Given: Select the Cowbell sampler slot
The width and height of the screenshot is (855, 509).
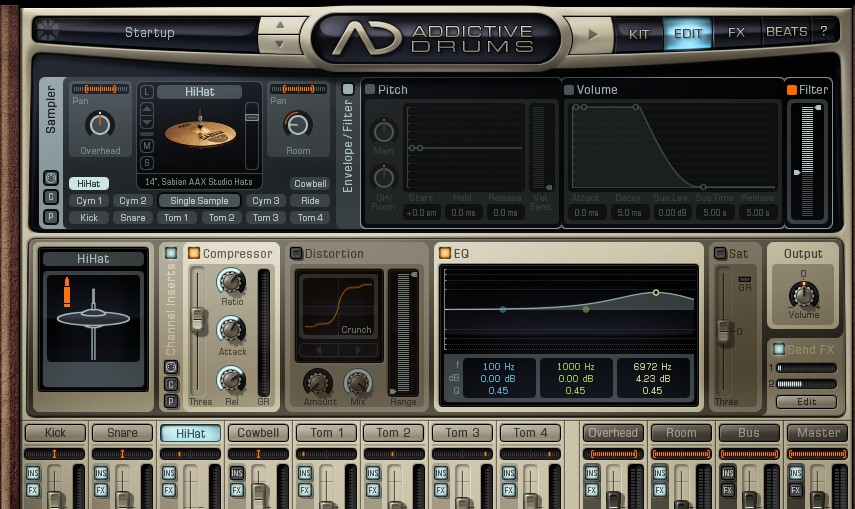Looking at the screenshot, I should pyautogui.click(x=310, y=184).
